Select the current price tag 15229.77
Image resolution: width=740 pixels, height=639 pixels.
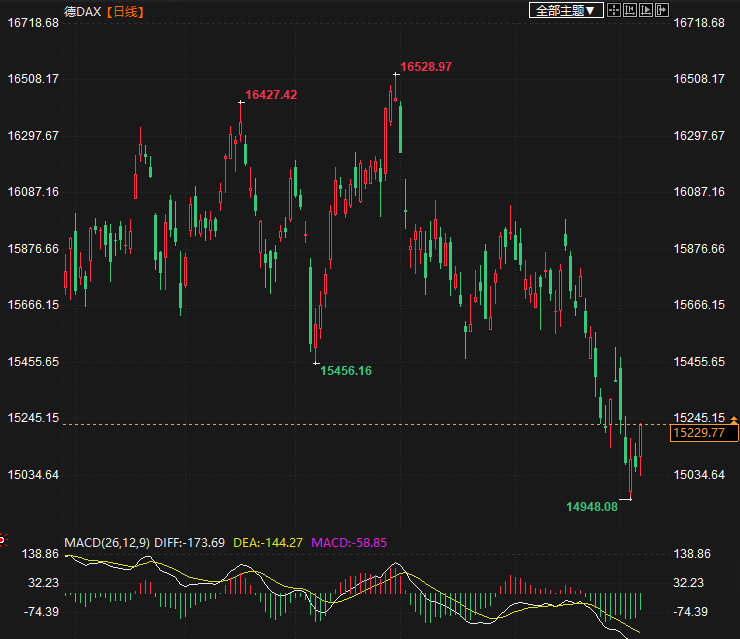tap(704, 433)
